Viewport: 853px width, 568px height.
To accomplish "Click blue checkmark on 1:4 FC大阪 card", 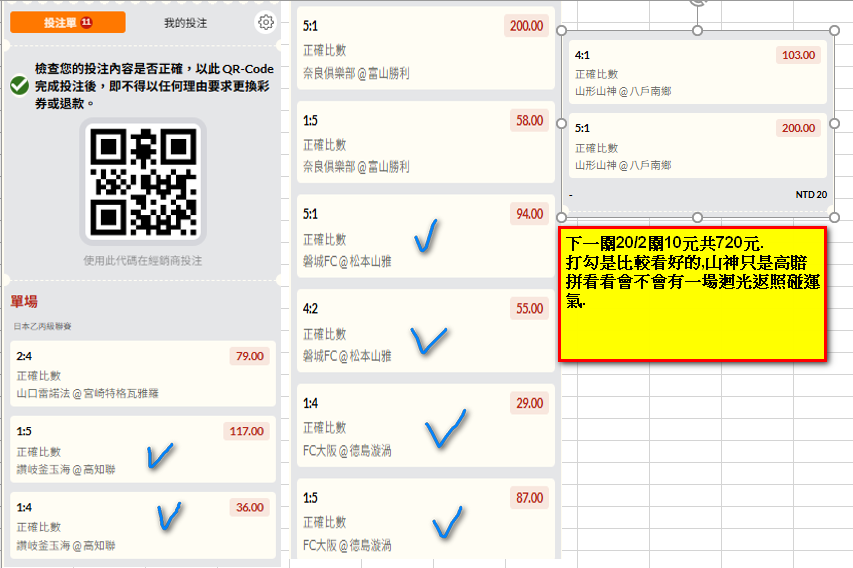I will click(445, 428).
